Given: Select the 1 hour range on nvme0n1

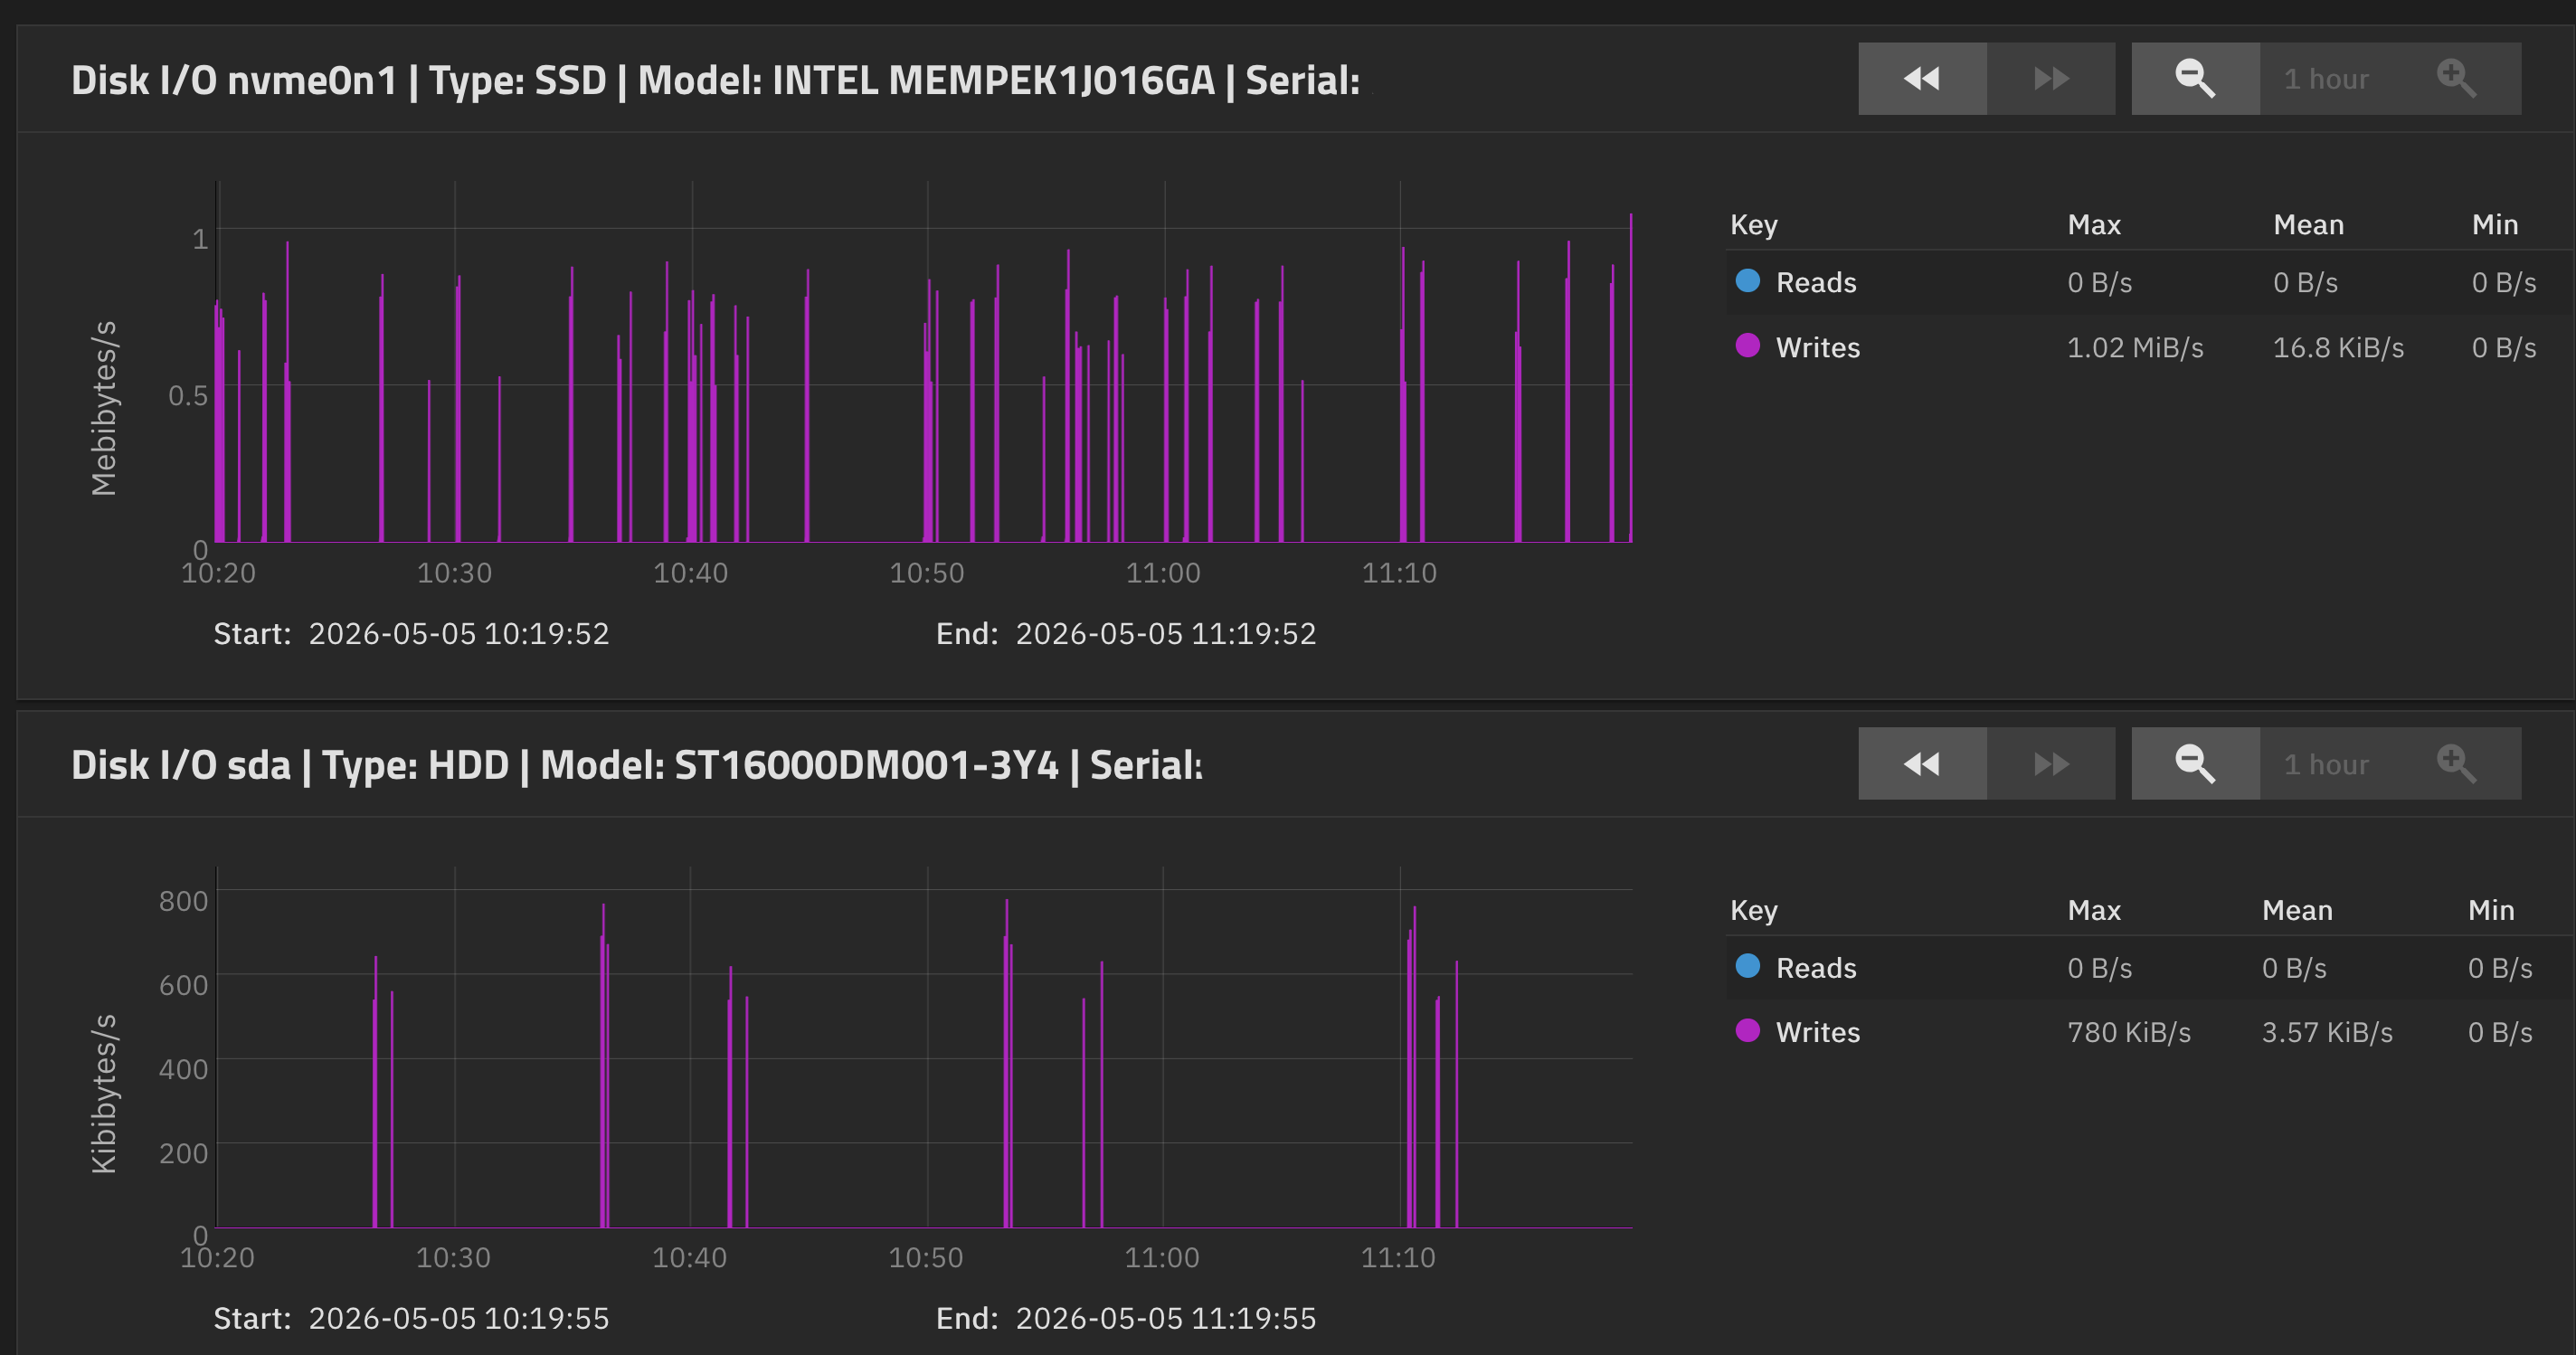Looking at the screenshot, I should tap(2326, 78).
